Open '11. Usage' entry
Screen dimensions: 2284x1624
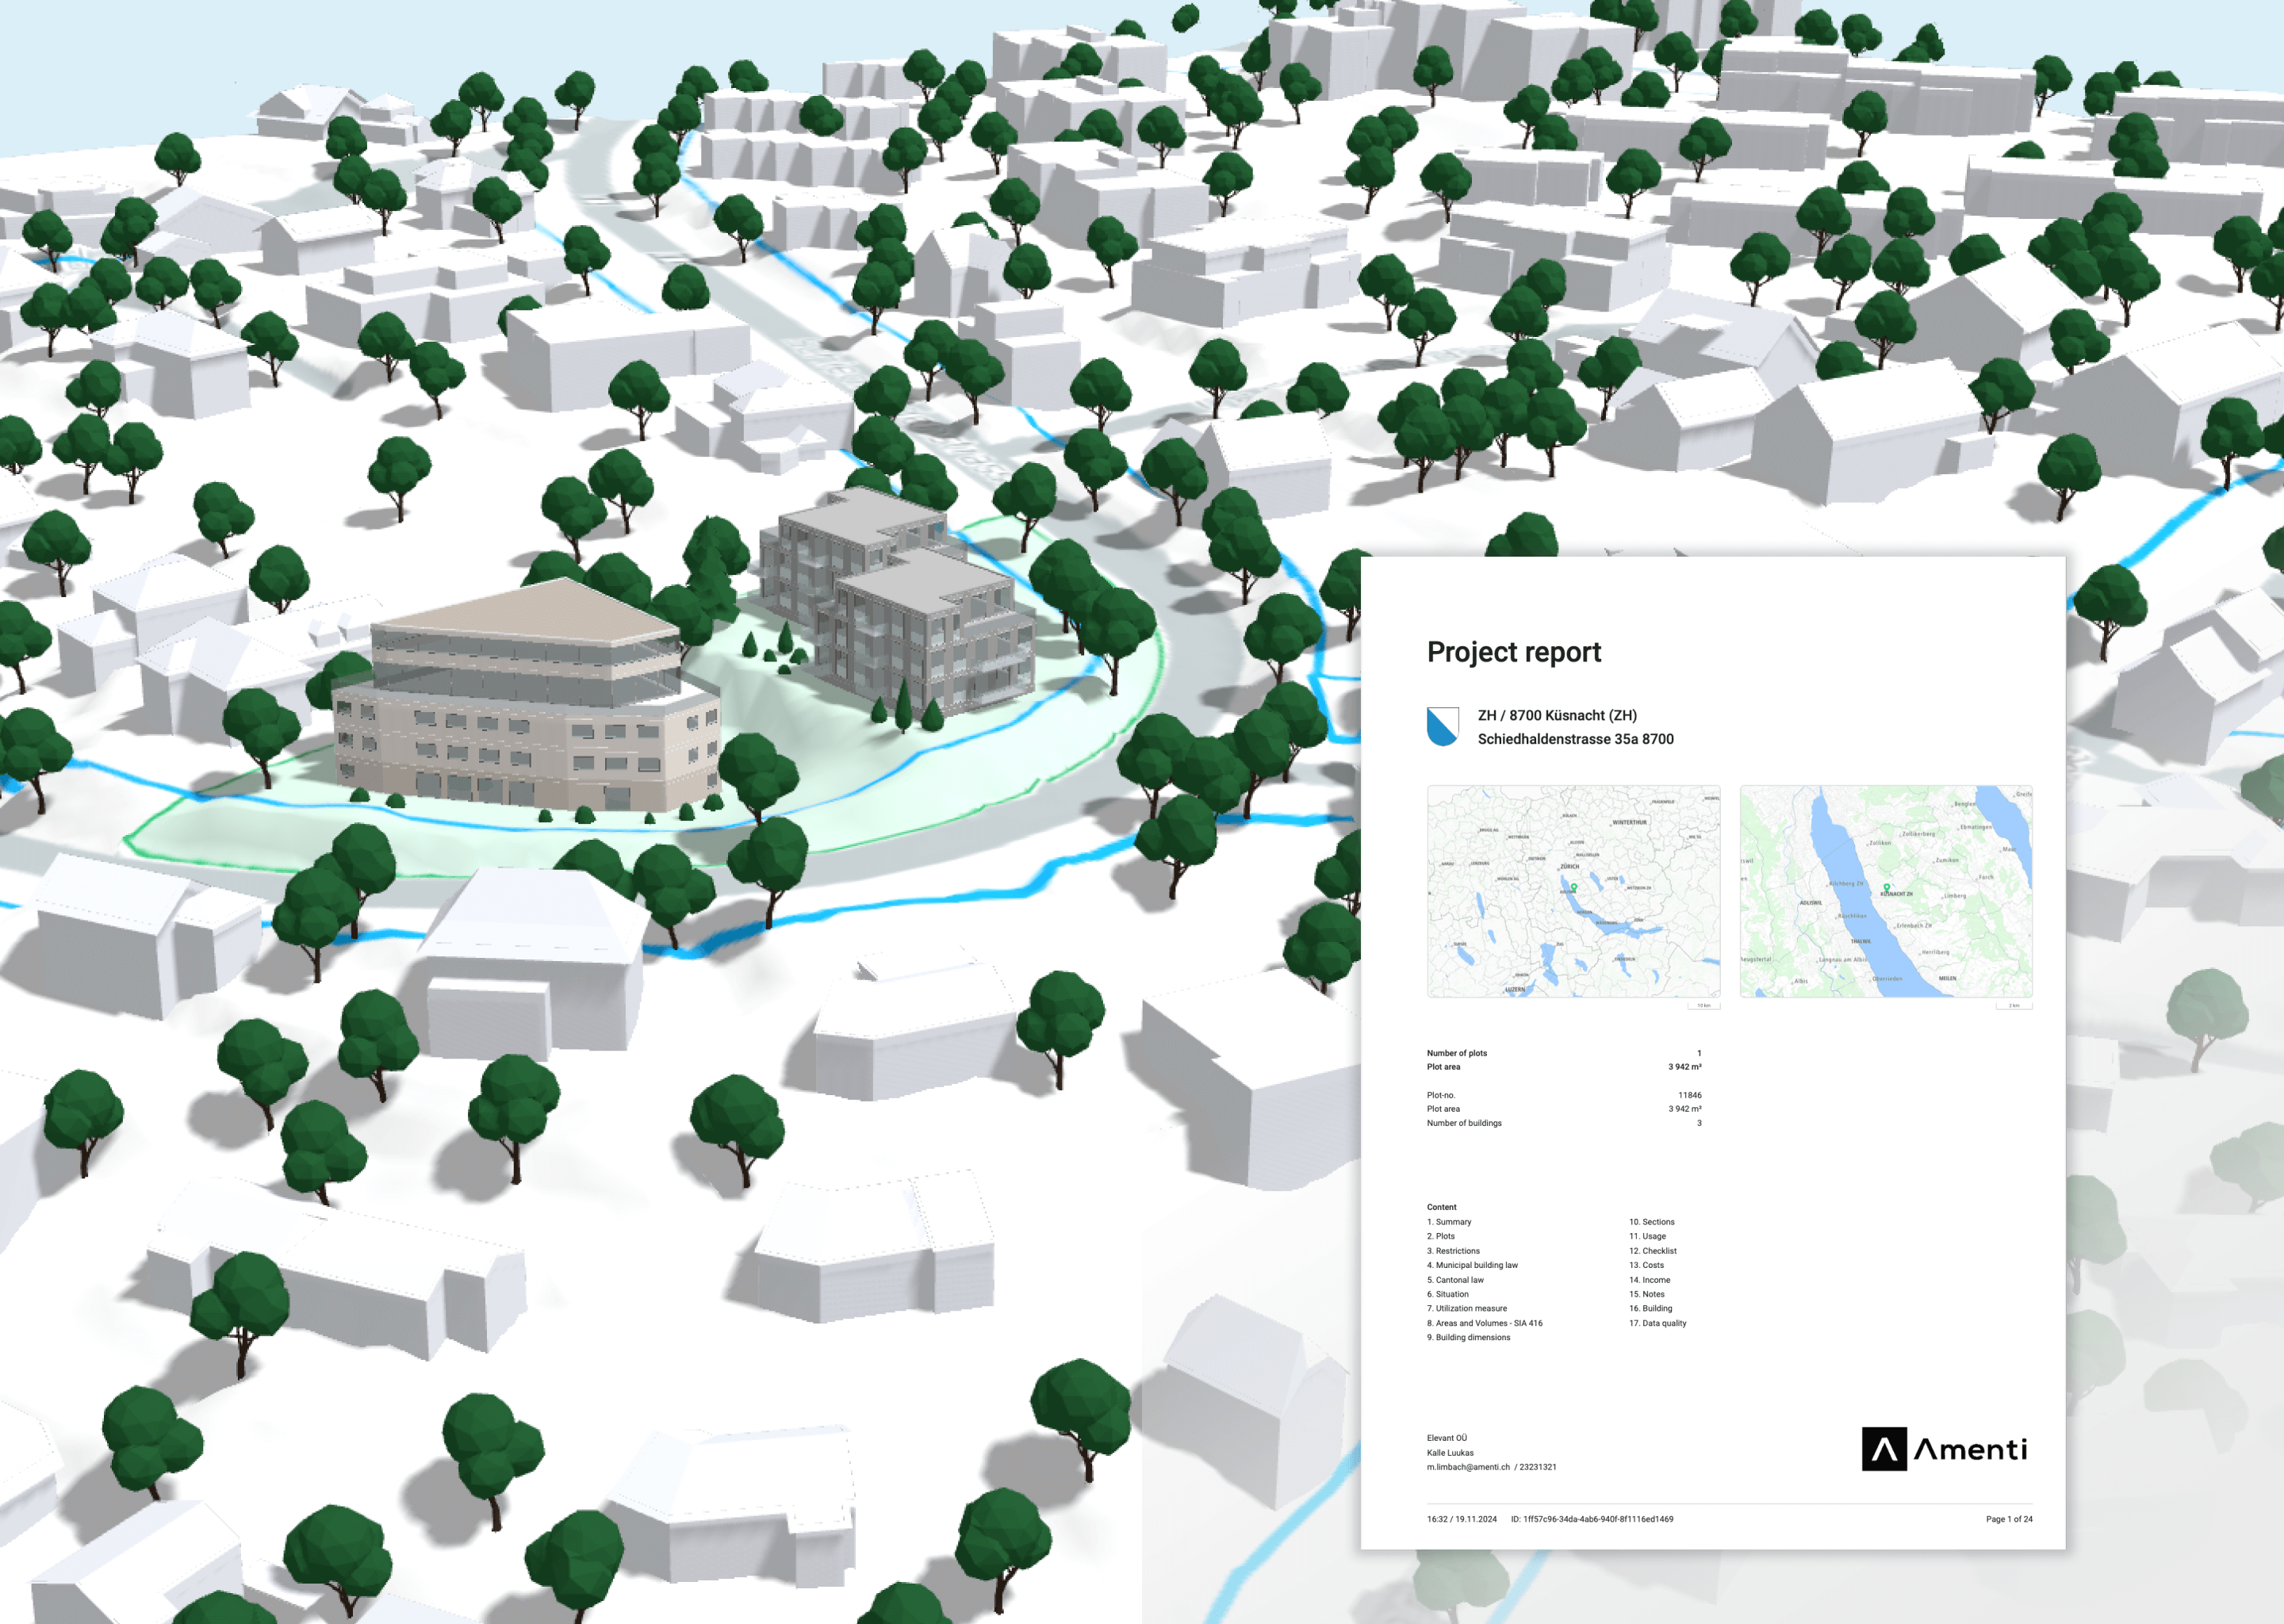coord(1648,1236)
